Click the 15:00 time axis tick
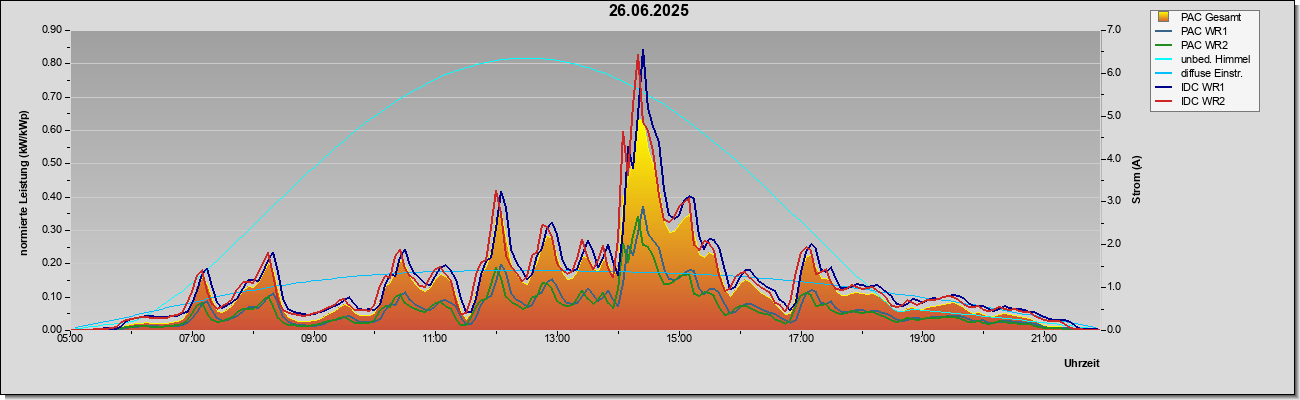Viewport: 1300px width, 400px height. click(x=678, y=340)
